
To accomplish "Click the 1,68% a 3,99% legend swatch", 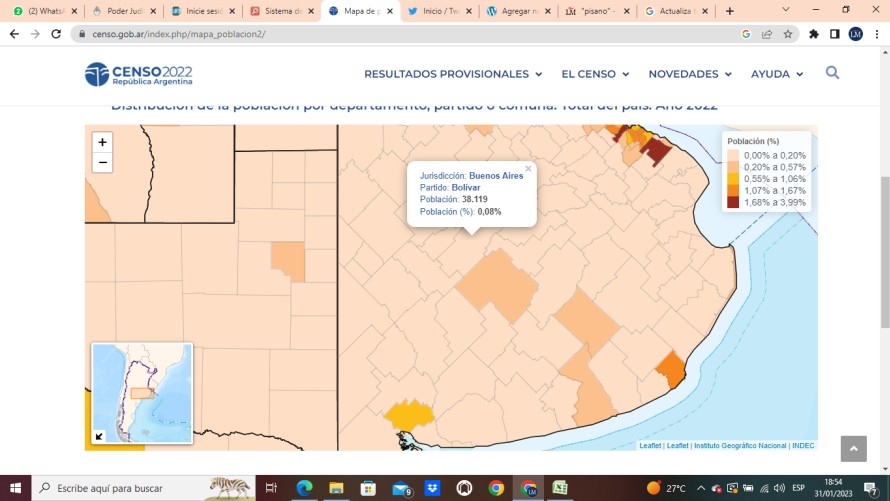I will click(x=733, y=202).
